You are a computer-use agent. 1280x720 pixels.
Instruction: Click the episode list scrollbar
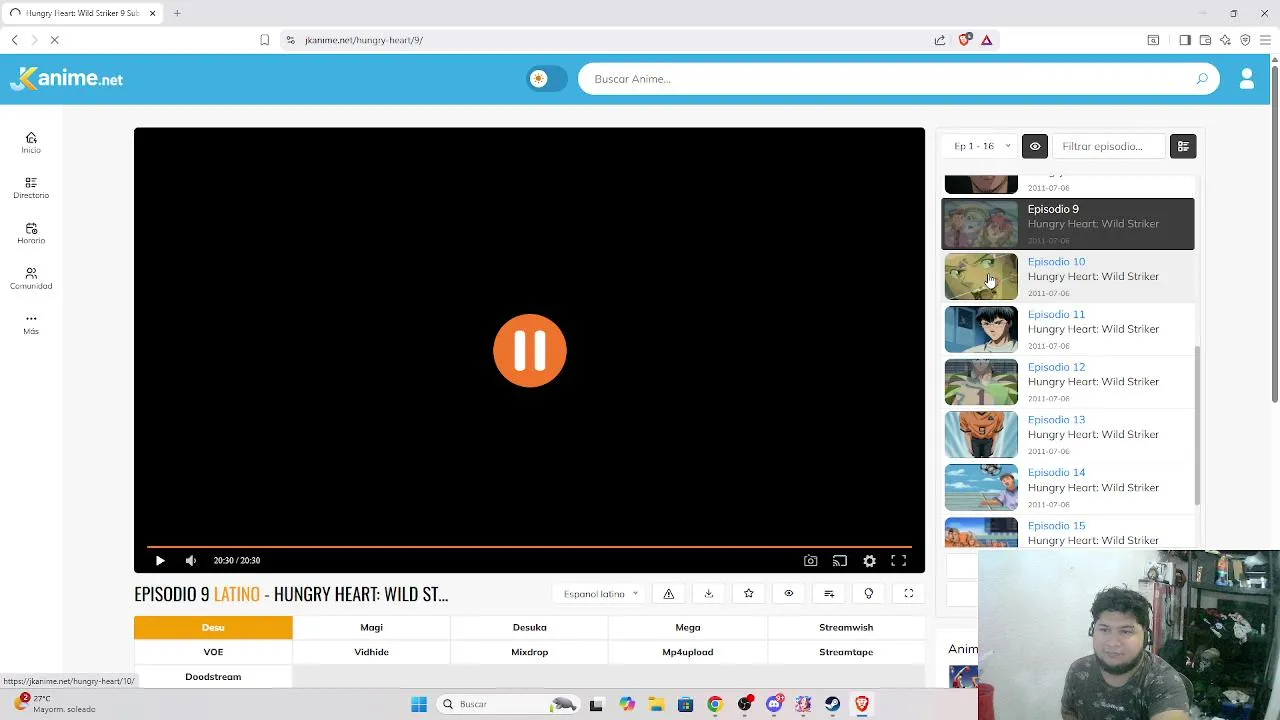(1197, 425)
